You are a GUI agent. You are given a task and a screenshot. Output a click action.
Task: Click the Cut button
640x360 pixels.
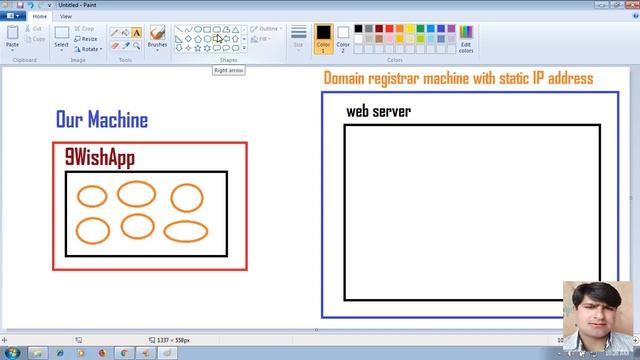pos(33,29)
